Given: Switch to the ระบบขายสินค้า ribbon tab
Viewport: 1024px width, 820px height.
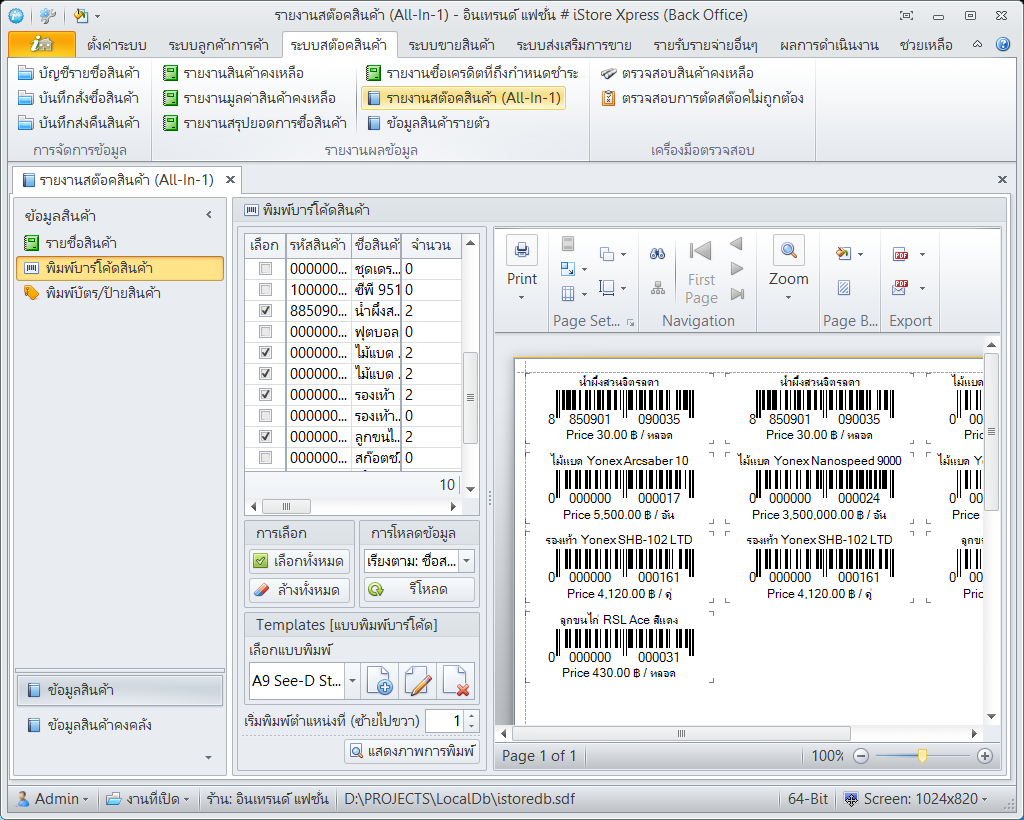Looking at the screenshot, I should [451, 45].
